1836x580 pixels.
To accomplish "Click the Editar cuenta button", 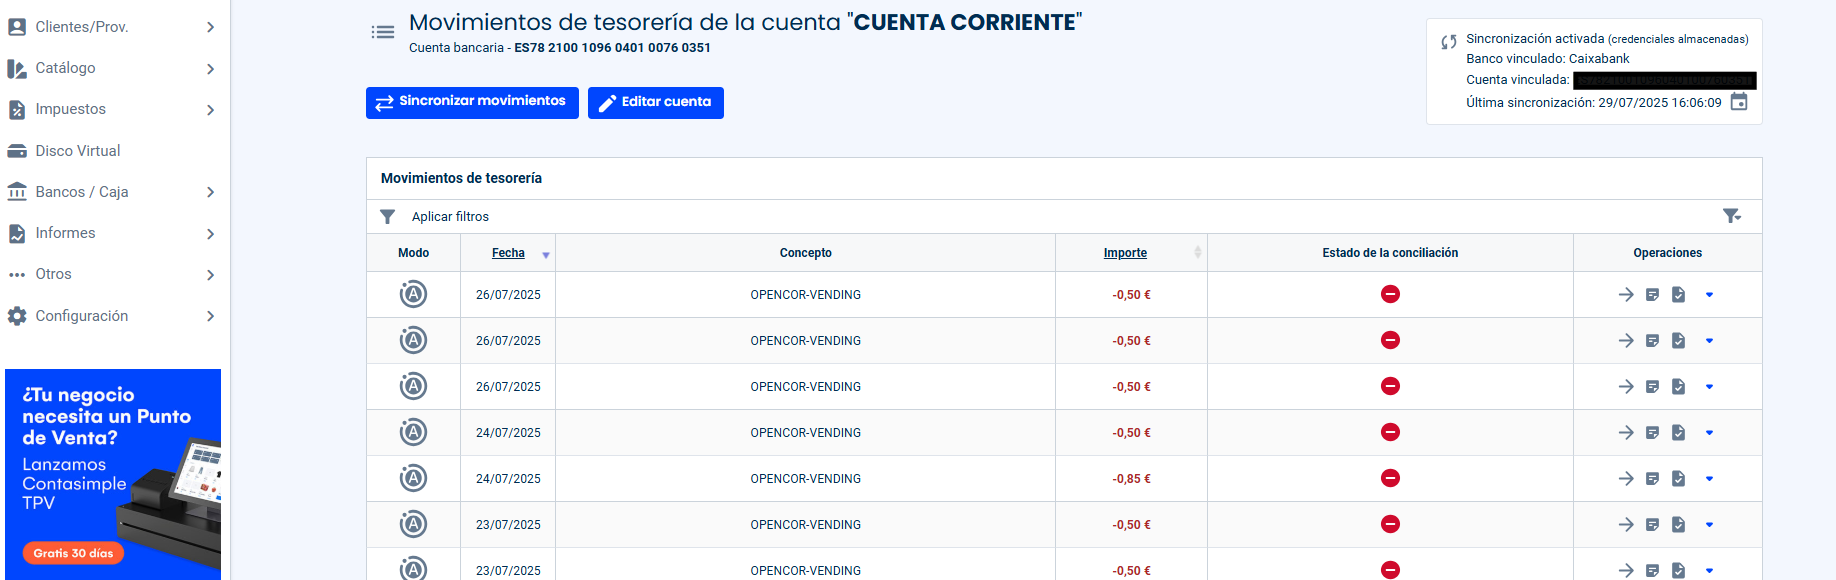I will pyautogui.click(x=655, y=102).
